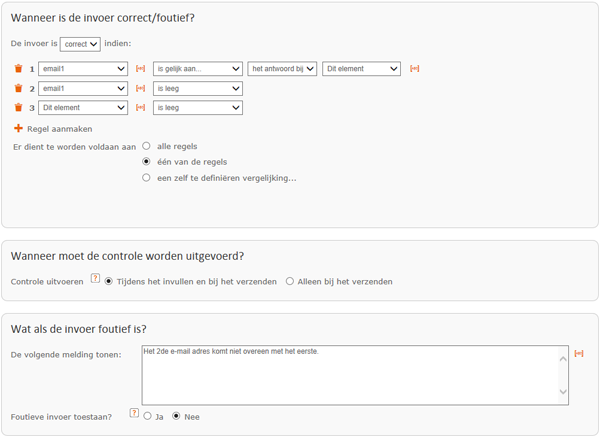Screen dimensions: 600x437
Task: Delete rule 1 with trash icon
Action: tap(18, 68)
